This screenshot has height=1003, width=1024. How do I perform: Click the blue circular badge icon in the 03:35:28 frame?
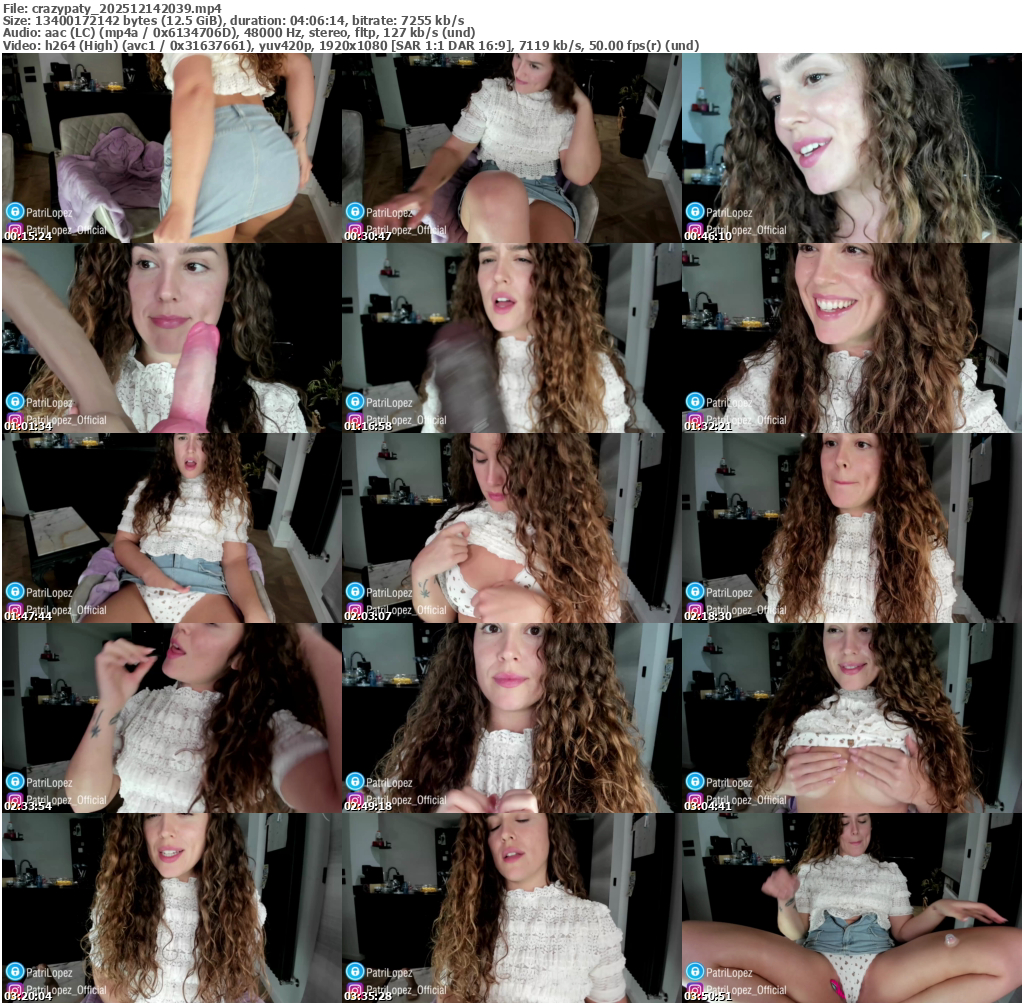point(354,971)
